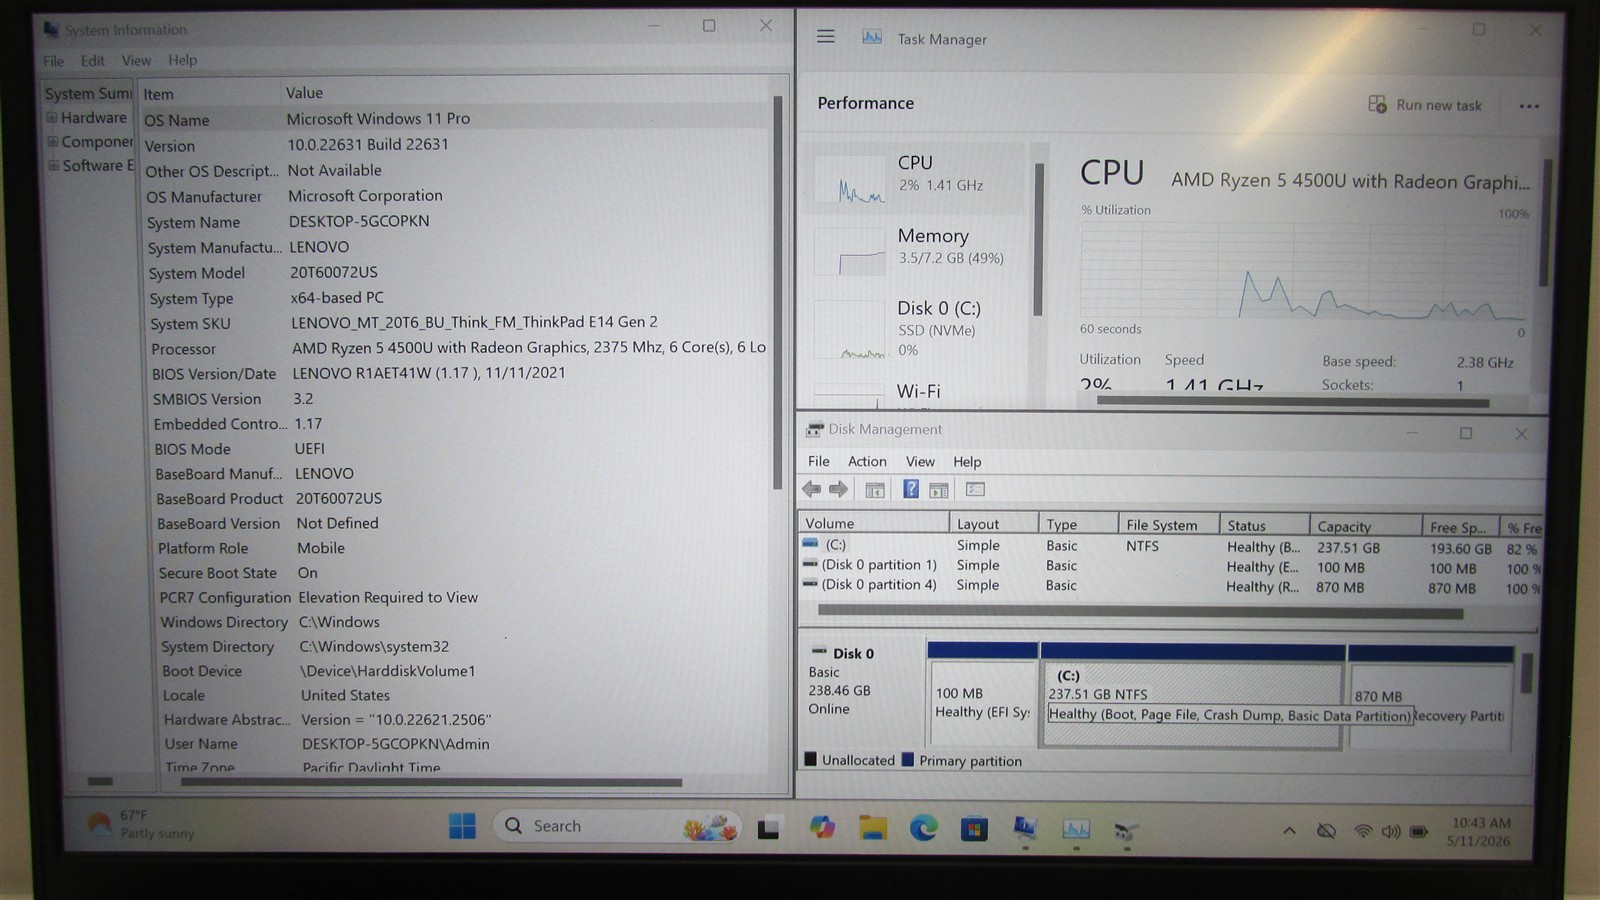Click Processor row AMD Ryzen 5 4500U
1600x900 pixels.
pyautogui.click(x=458, y=348)
